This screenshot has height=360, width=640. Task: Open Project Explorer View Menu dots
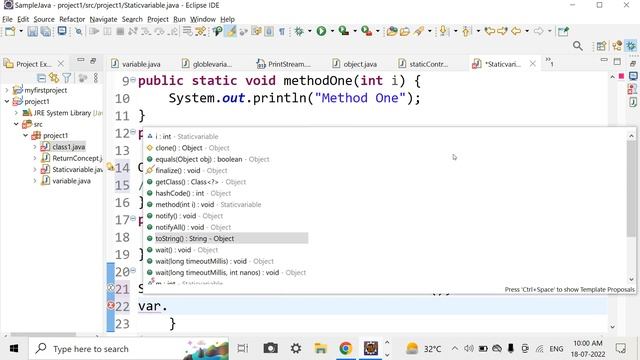[x=96, y=78]
